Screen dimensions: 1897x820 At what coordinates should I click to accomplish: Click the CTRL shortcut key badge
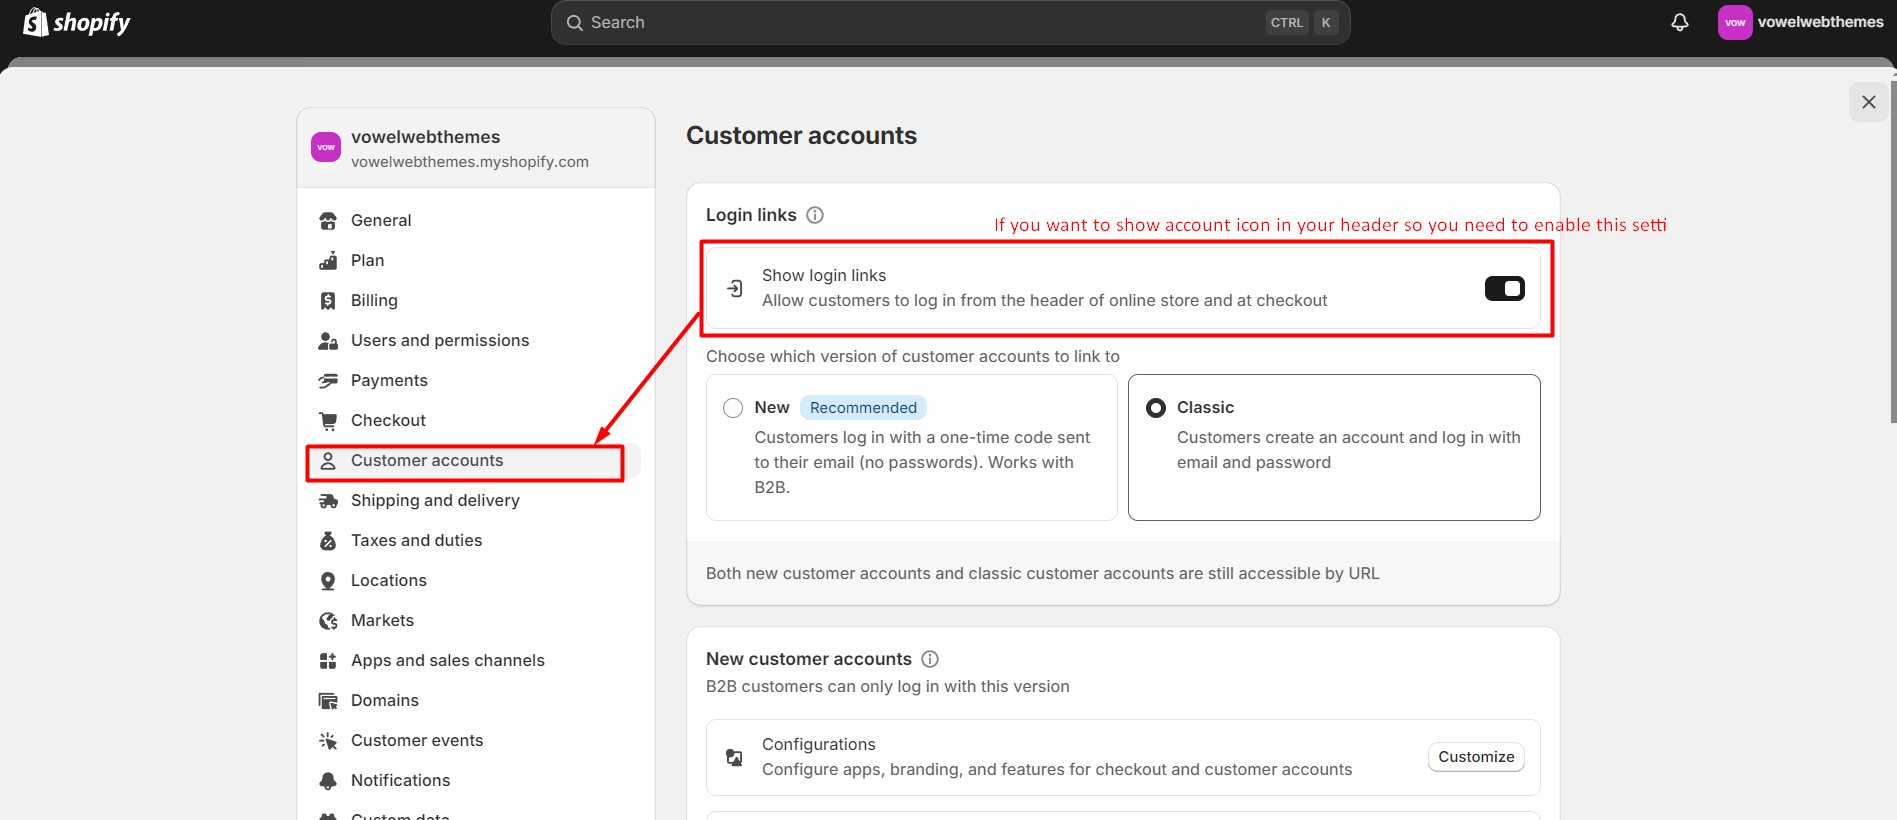(1287, 22)
